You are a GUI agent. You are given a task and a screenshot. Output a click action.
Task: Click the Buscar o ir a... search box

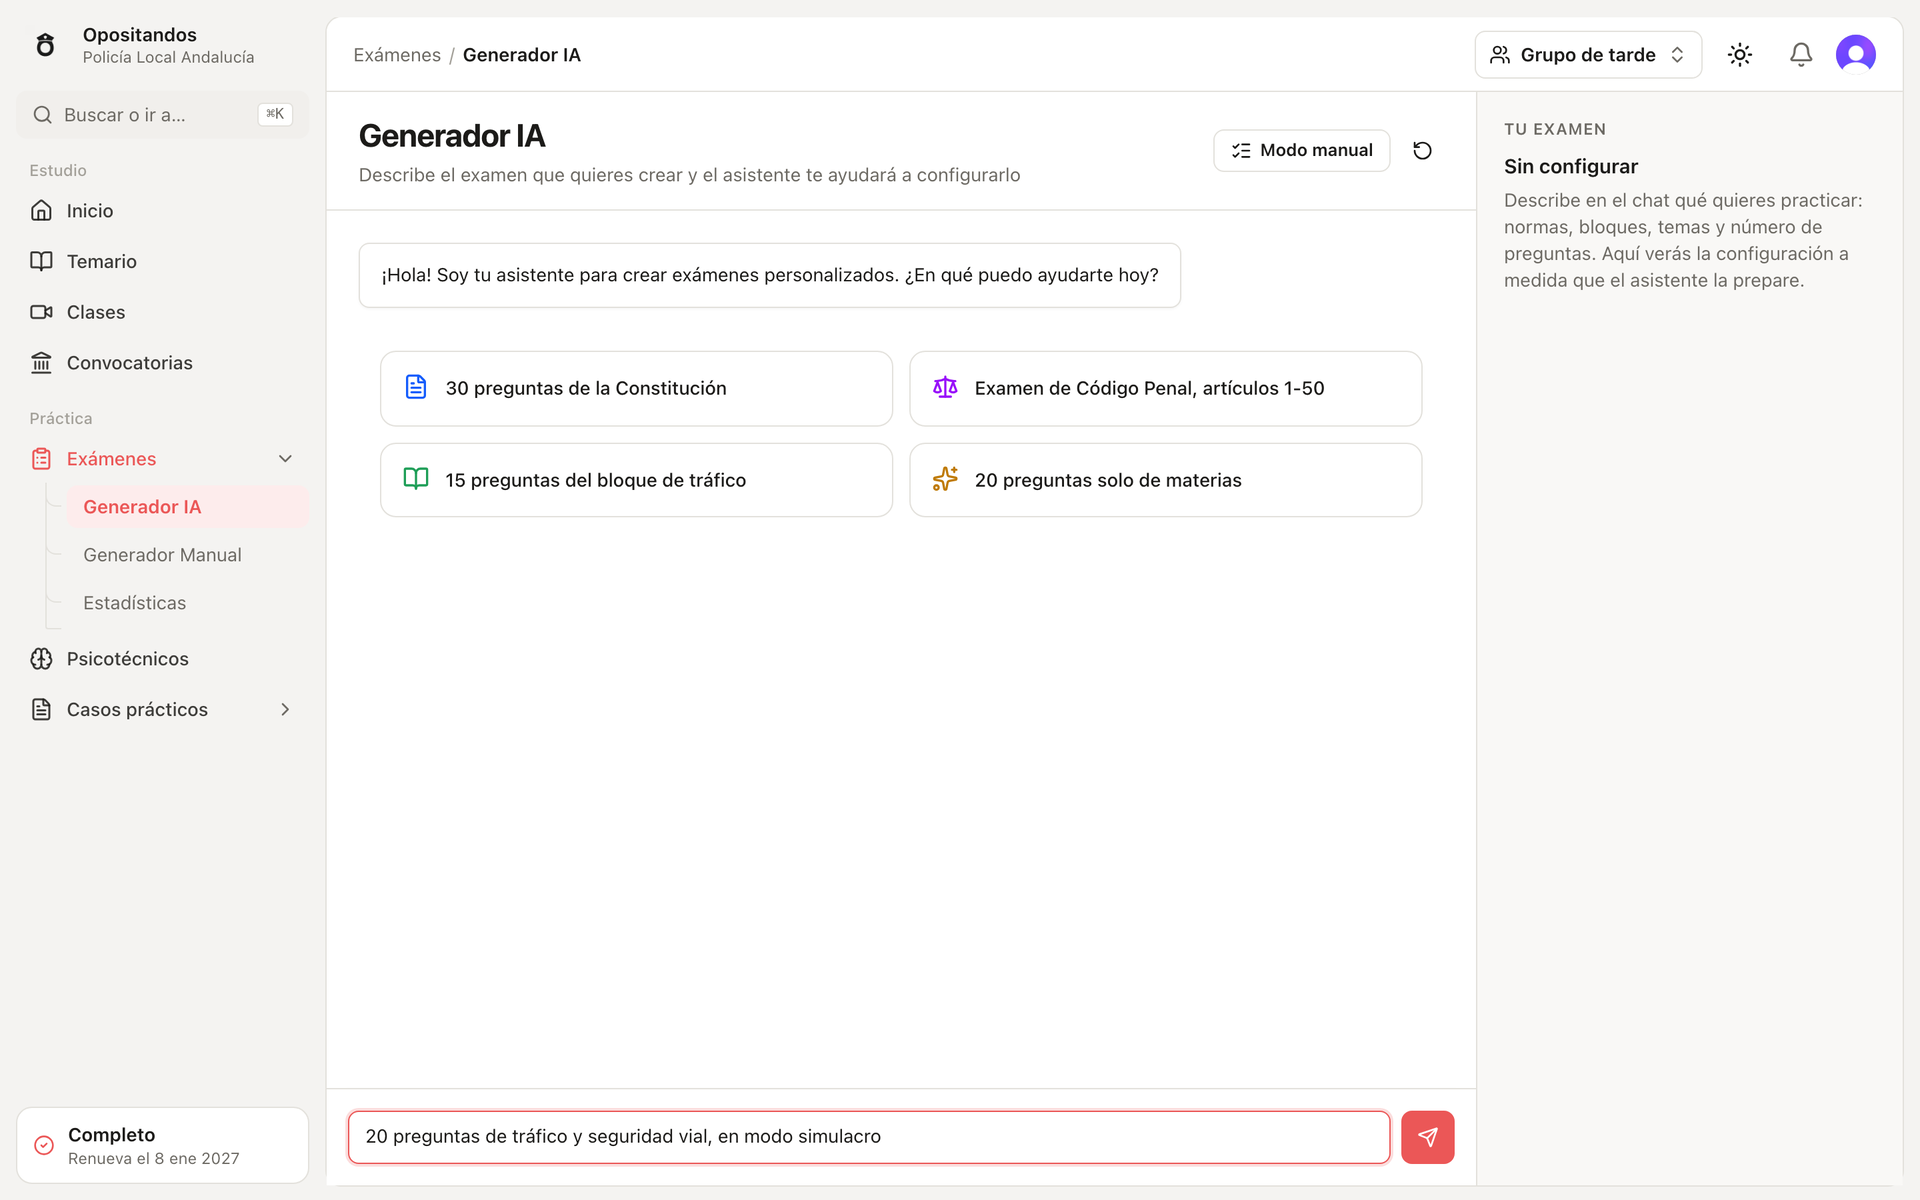(x=163, y=115)
